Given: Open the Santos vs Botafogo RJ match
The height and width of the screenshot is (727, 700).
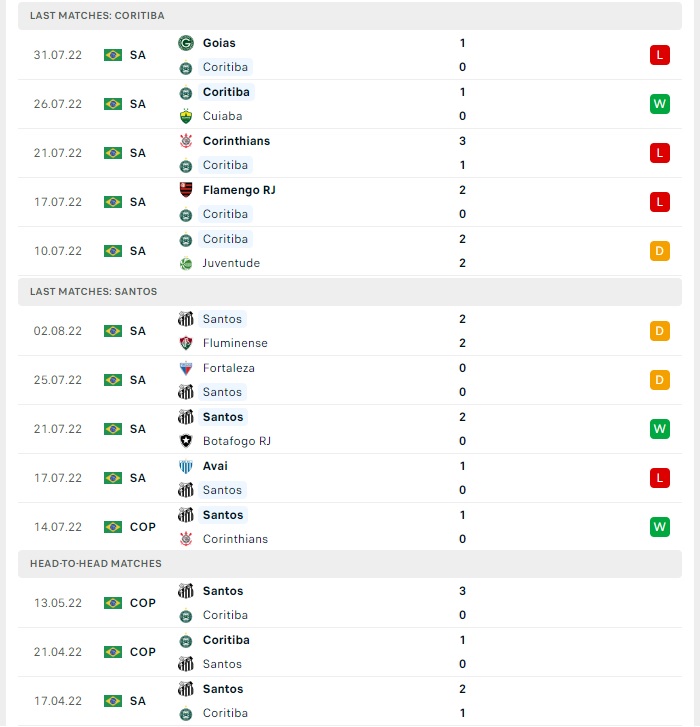Looking at the screenshot, I should tap(350, 429).
